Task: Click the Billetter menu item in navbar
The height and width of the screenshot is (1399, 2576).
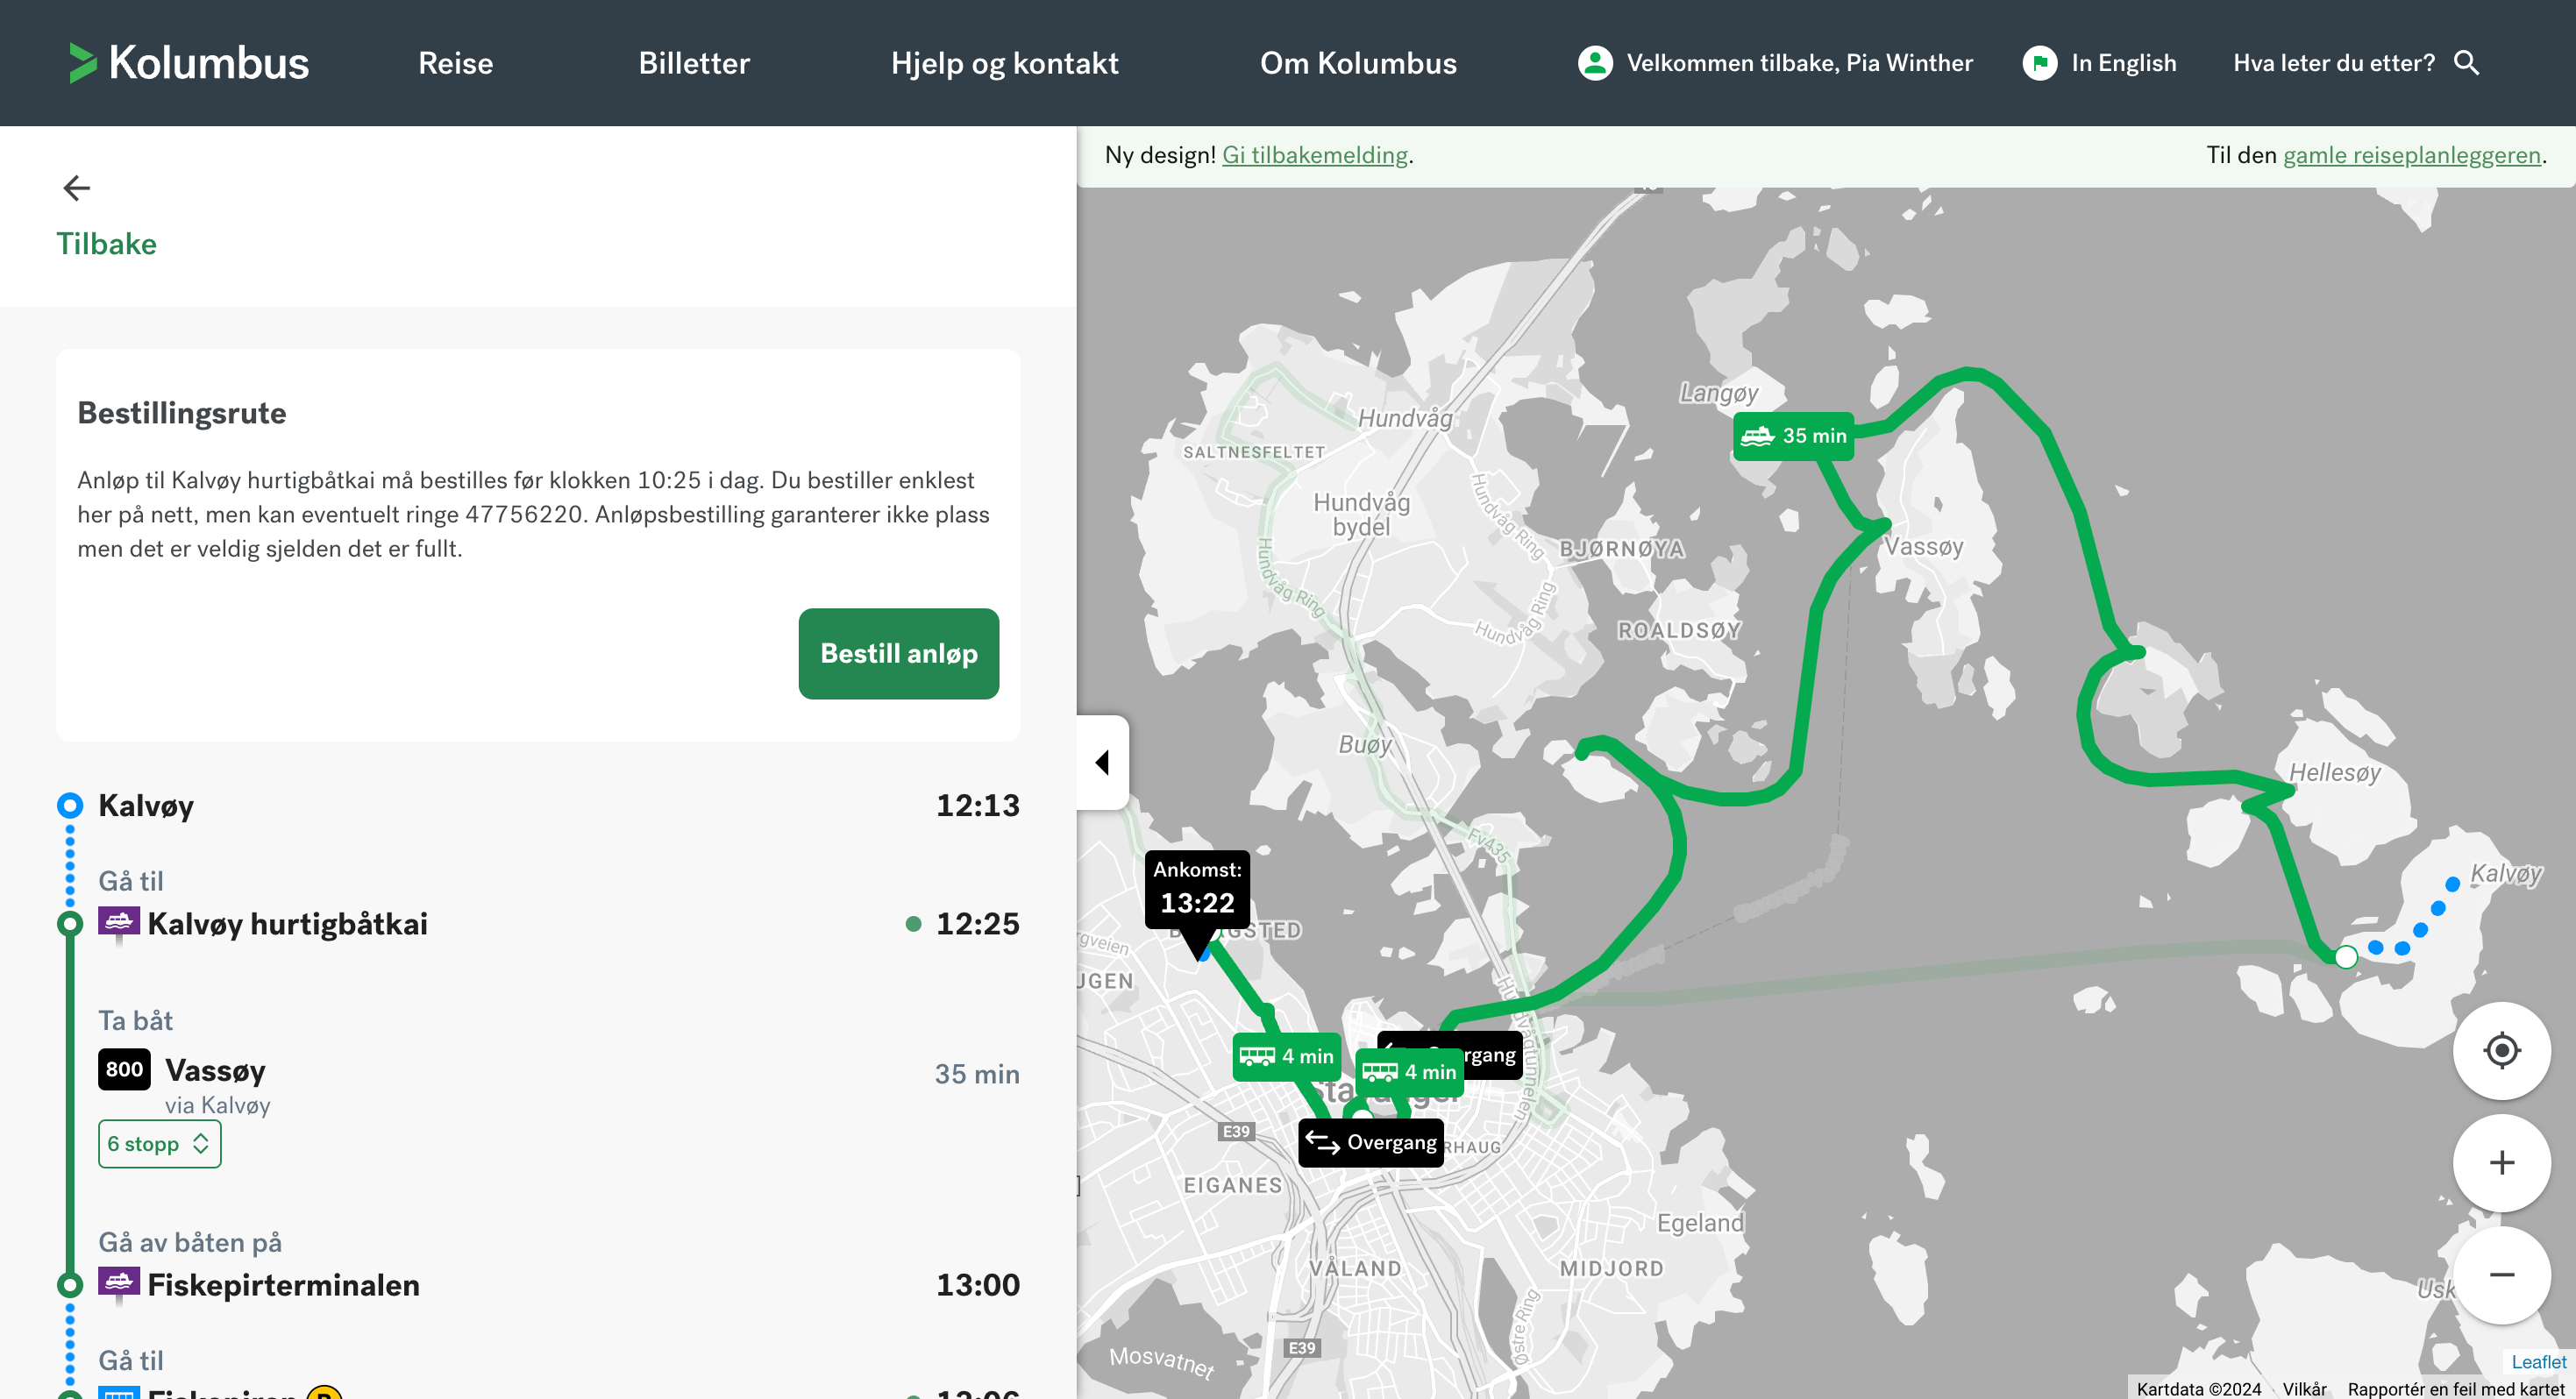Action: pos(691,62)
